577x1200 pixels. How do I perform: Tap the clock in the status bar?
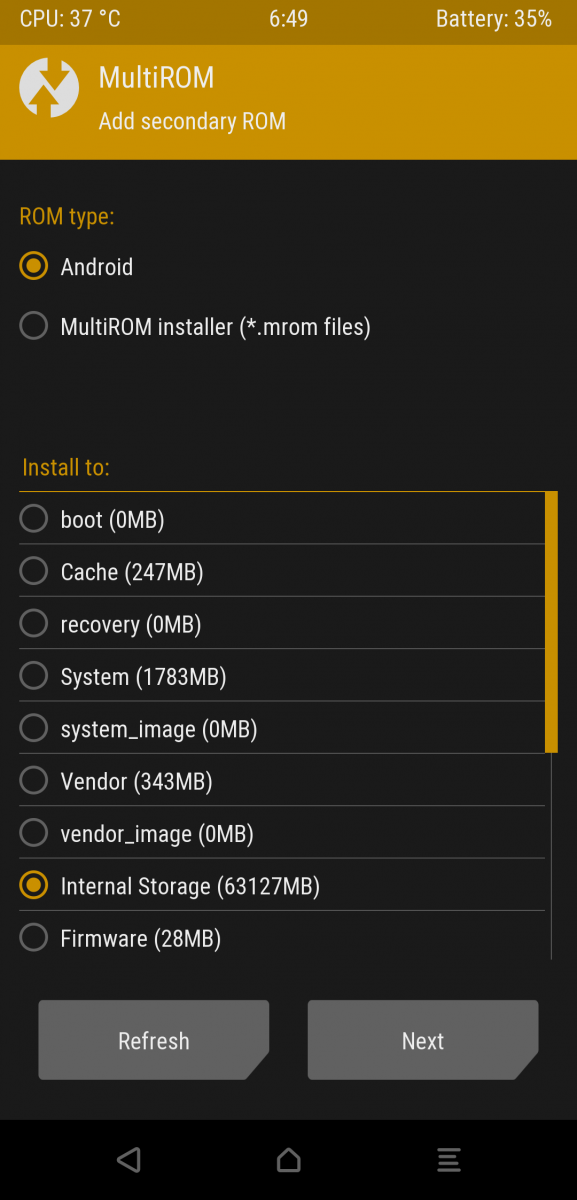coord(288,18)
